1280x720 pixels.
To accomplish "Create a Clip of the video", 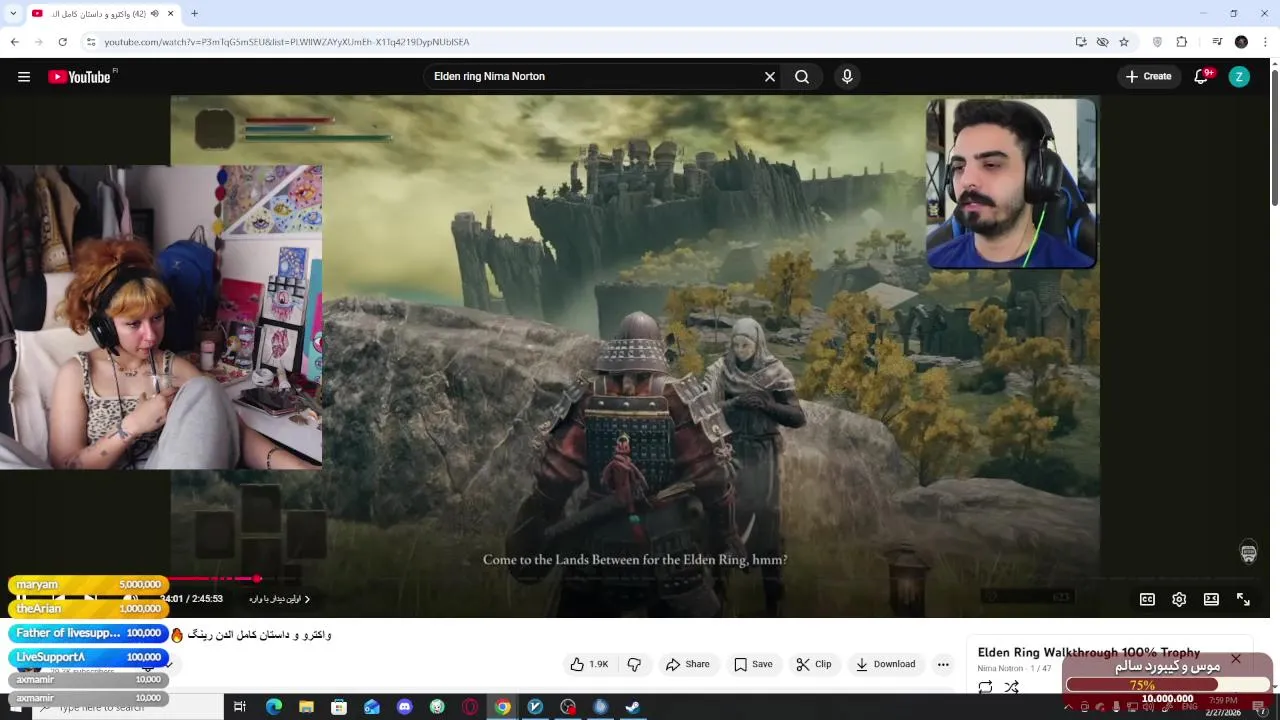I will coord(814,664).
